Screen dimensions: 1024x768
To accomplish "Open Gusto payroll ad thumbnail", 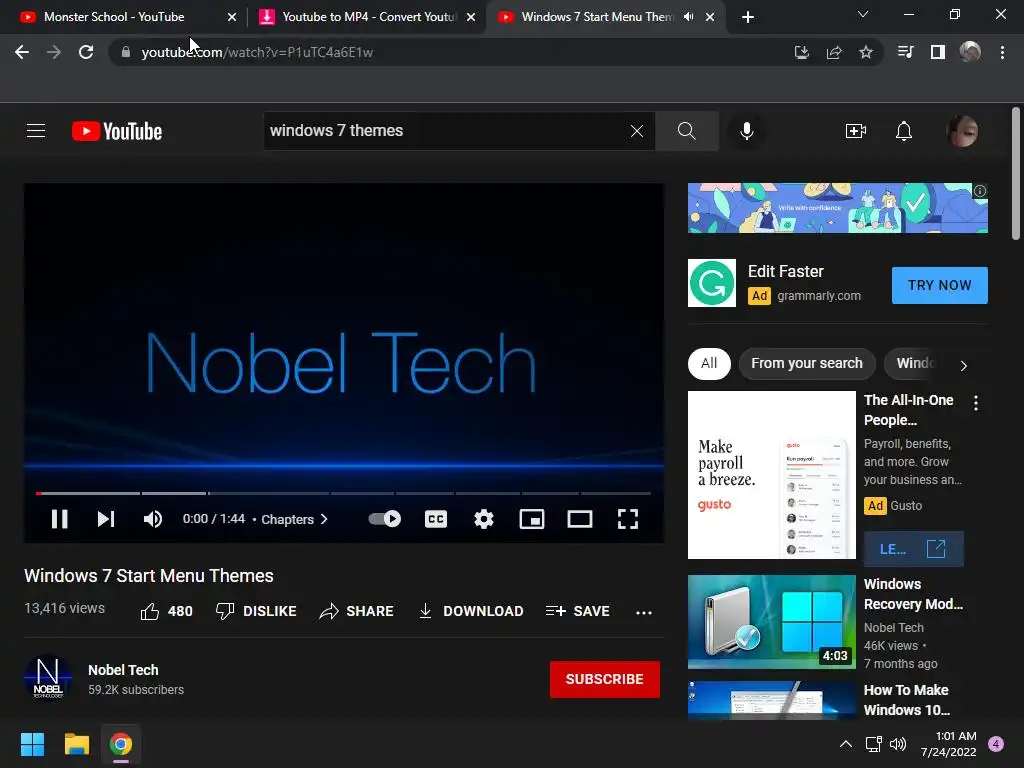I will pos(771,475).
